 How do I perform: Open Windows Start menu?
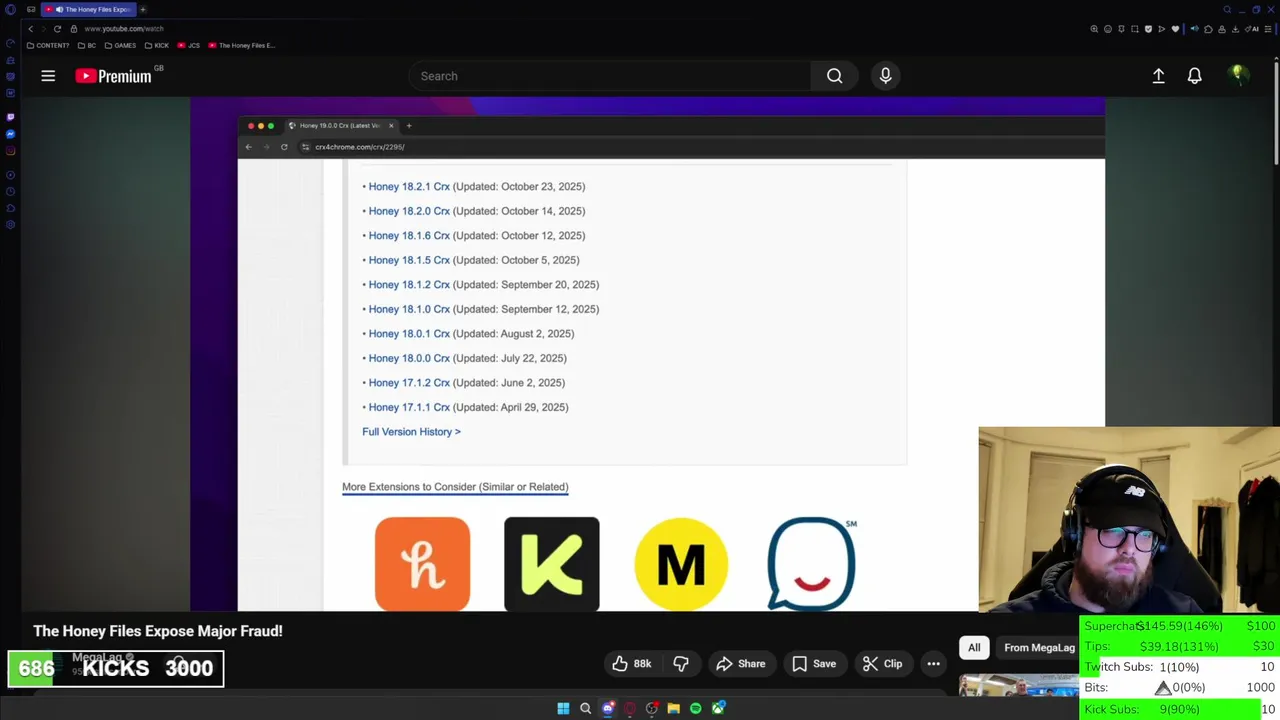tap(563, 708)
